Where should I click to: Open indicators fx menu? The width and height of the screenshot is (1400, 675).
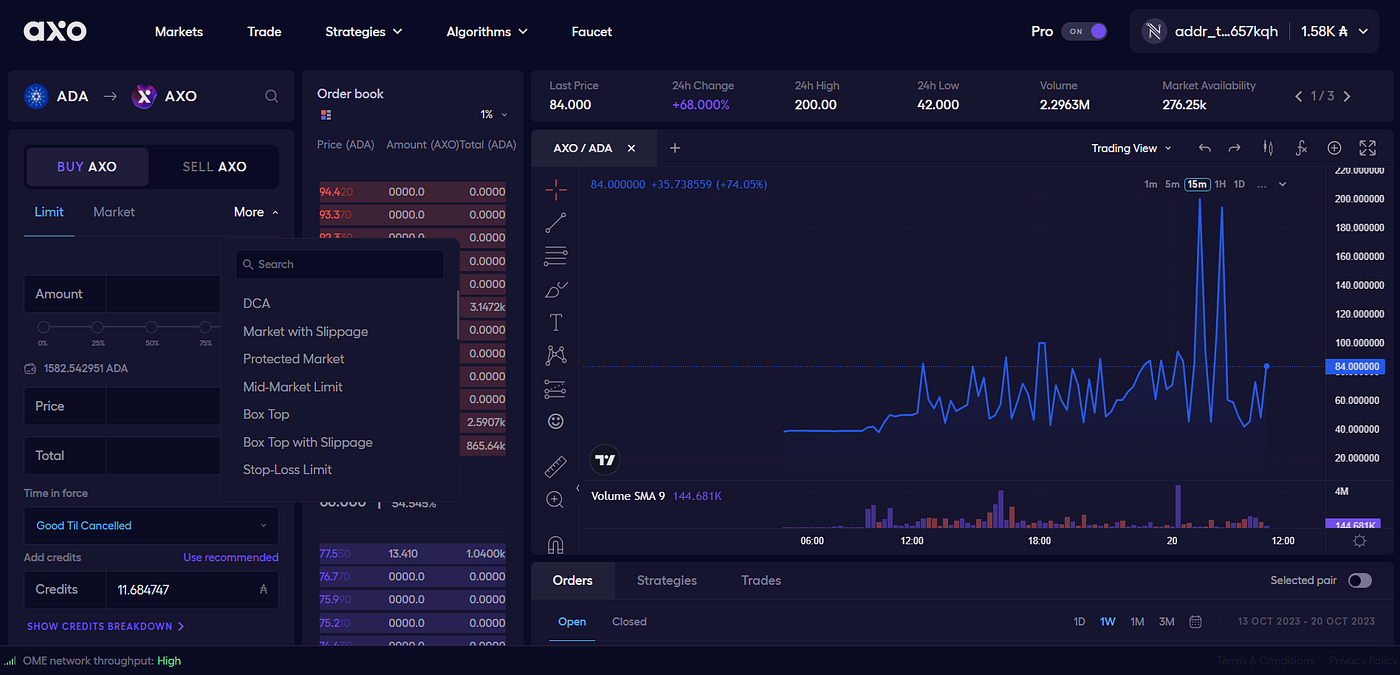point(1301,148)
